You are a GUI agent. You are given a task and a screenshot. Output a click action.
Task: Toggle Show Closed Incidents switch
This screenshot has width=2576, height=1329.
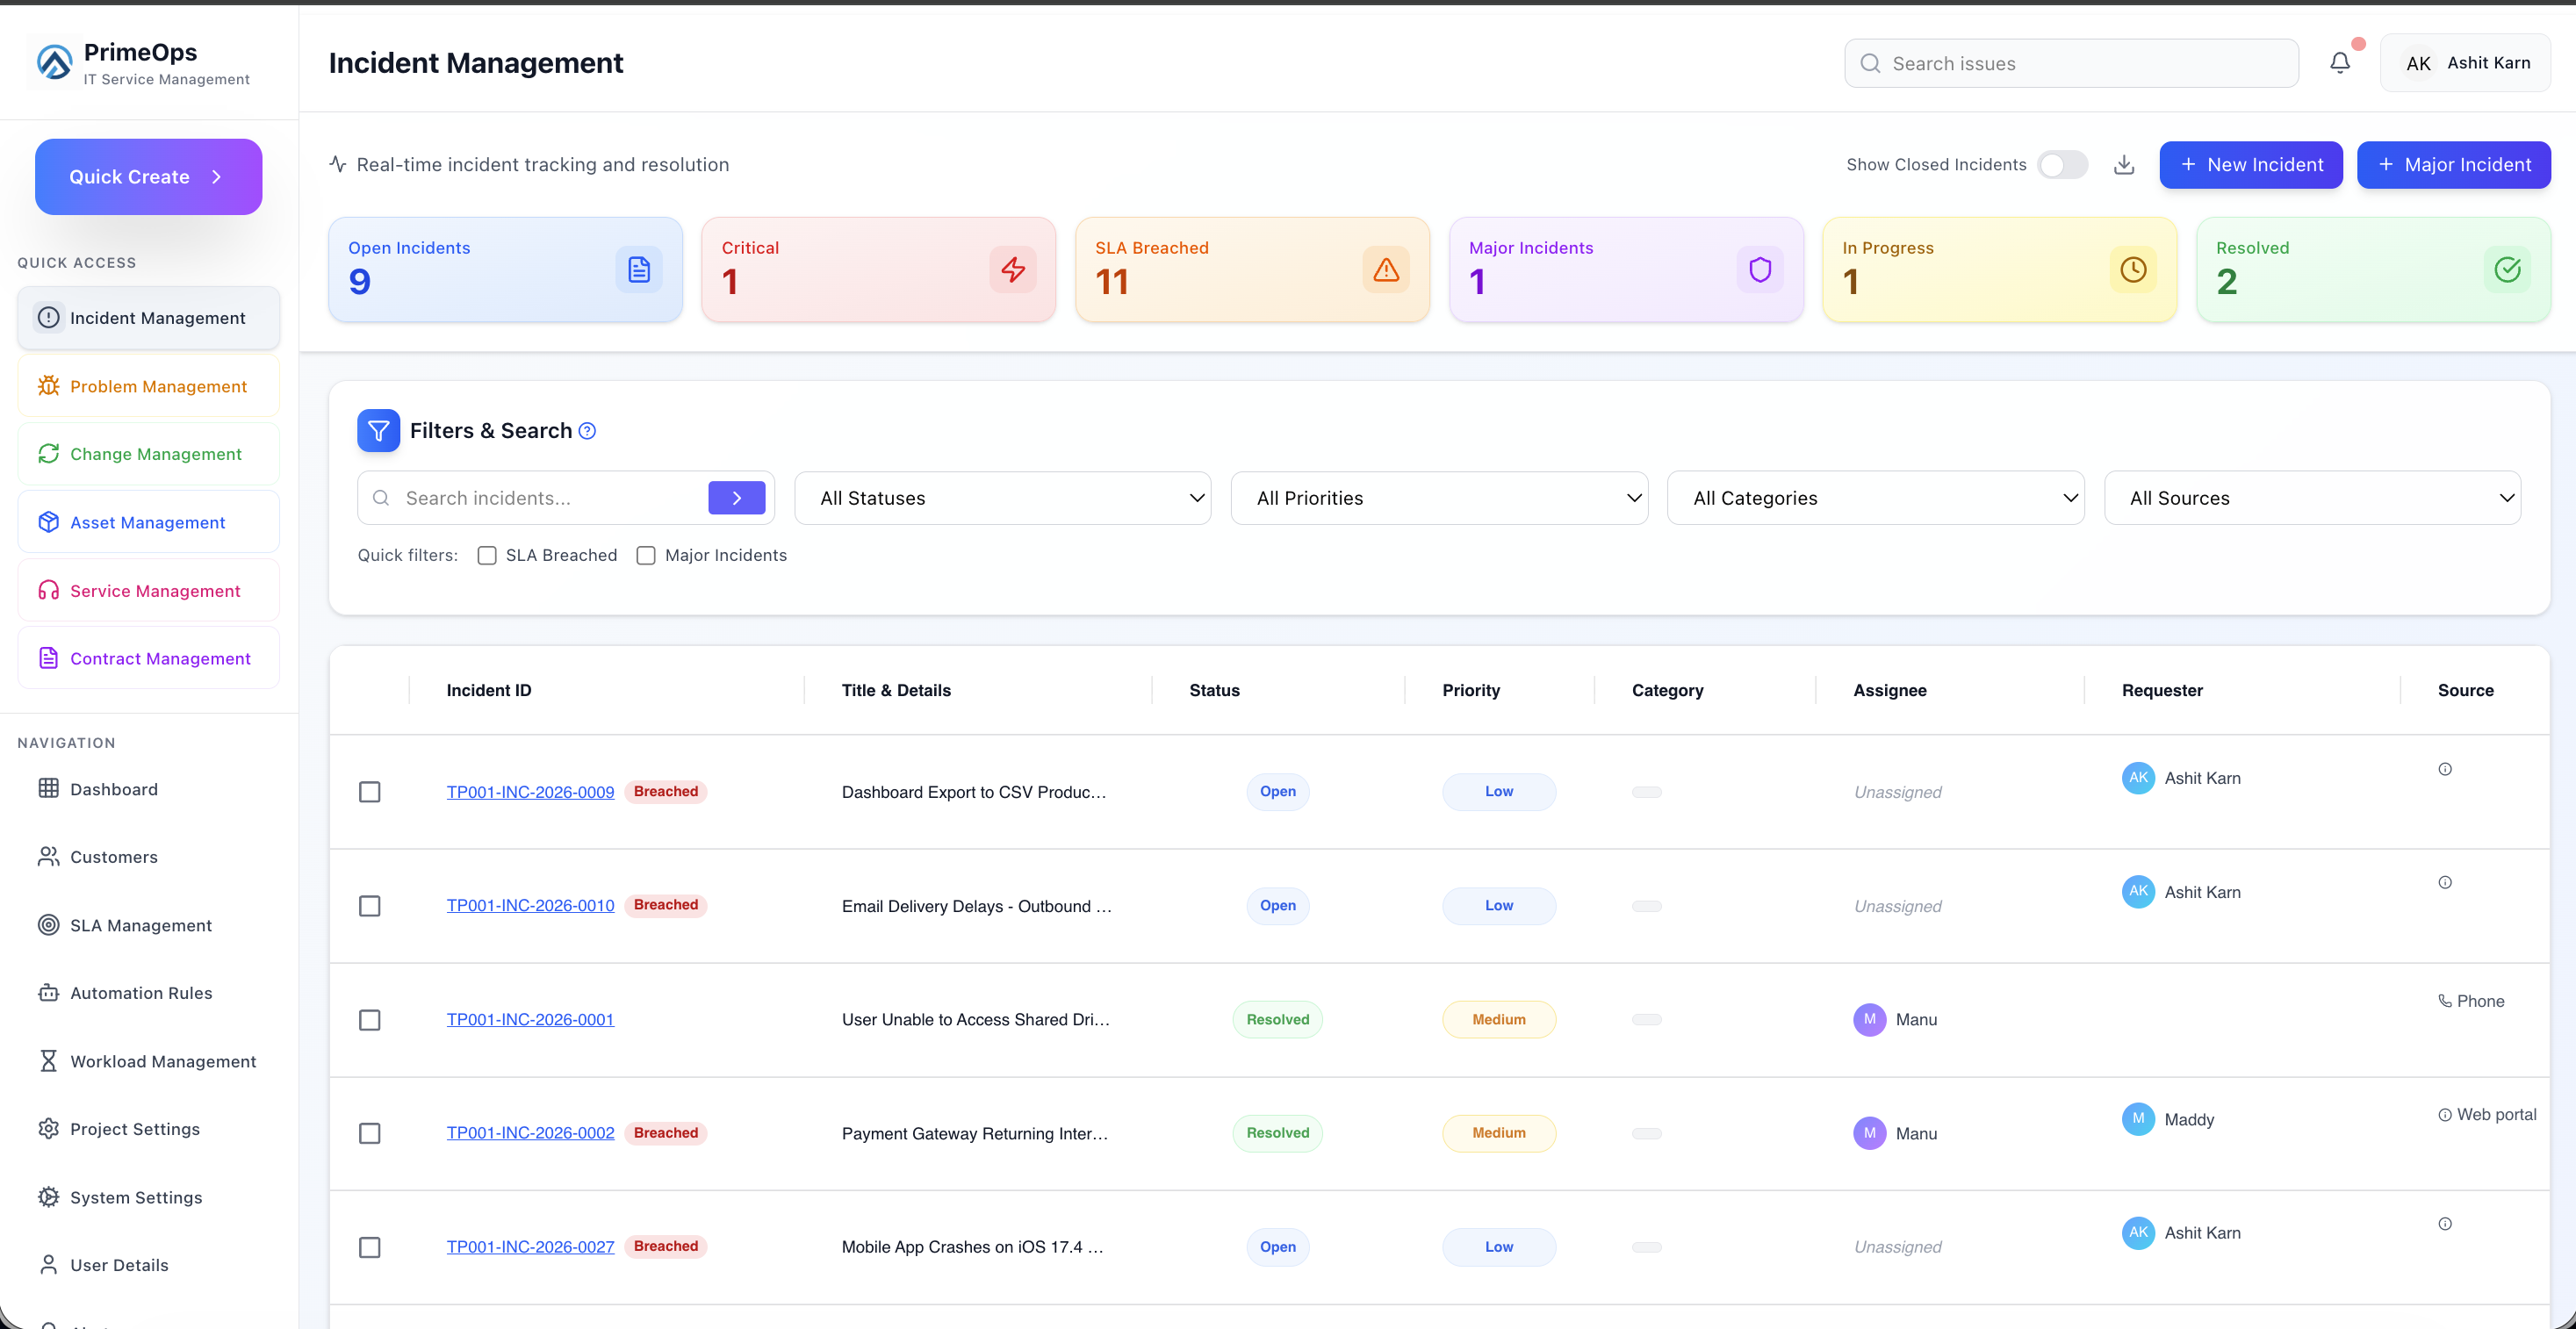click(2062, 165)
